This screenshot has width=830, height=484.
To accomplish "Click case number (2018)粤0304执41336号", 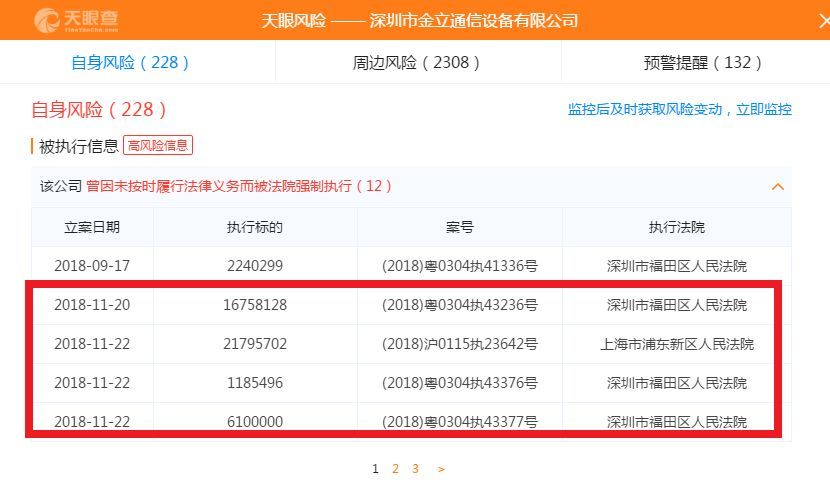I will click(x=459, y=266).
